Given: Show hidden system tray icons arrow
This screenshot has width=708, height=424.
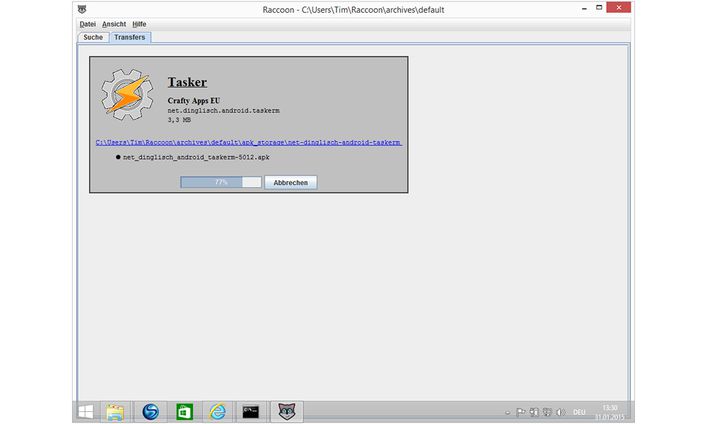Looking at the screenshot, I should (x=508, y=412).
